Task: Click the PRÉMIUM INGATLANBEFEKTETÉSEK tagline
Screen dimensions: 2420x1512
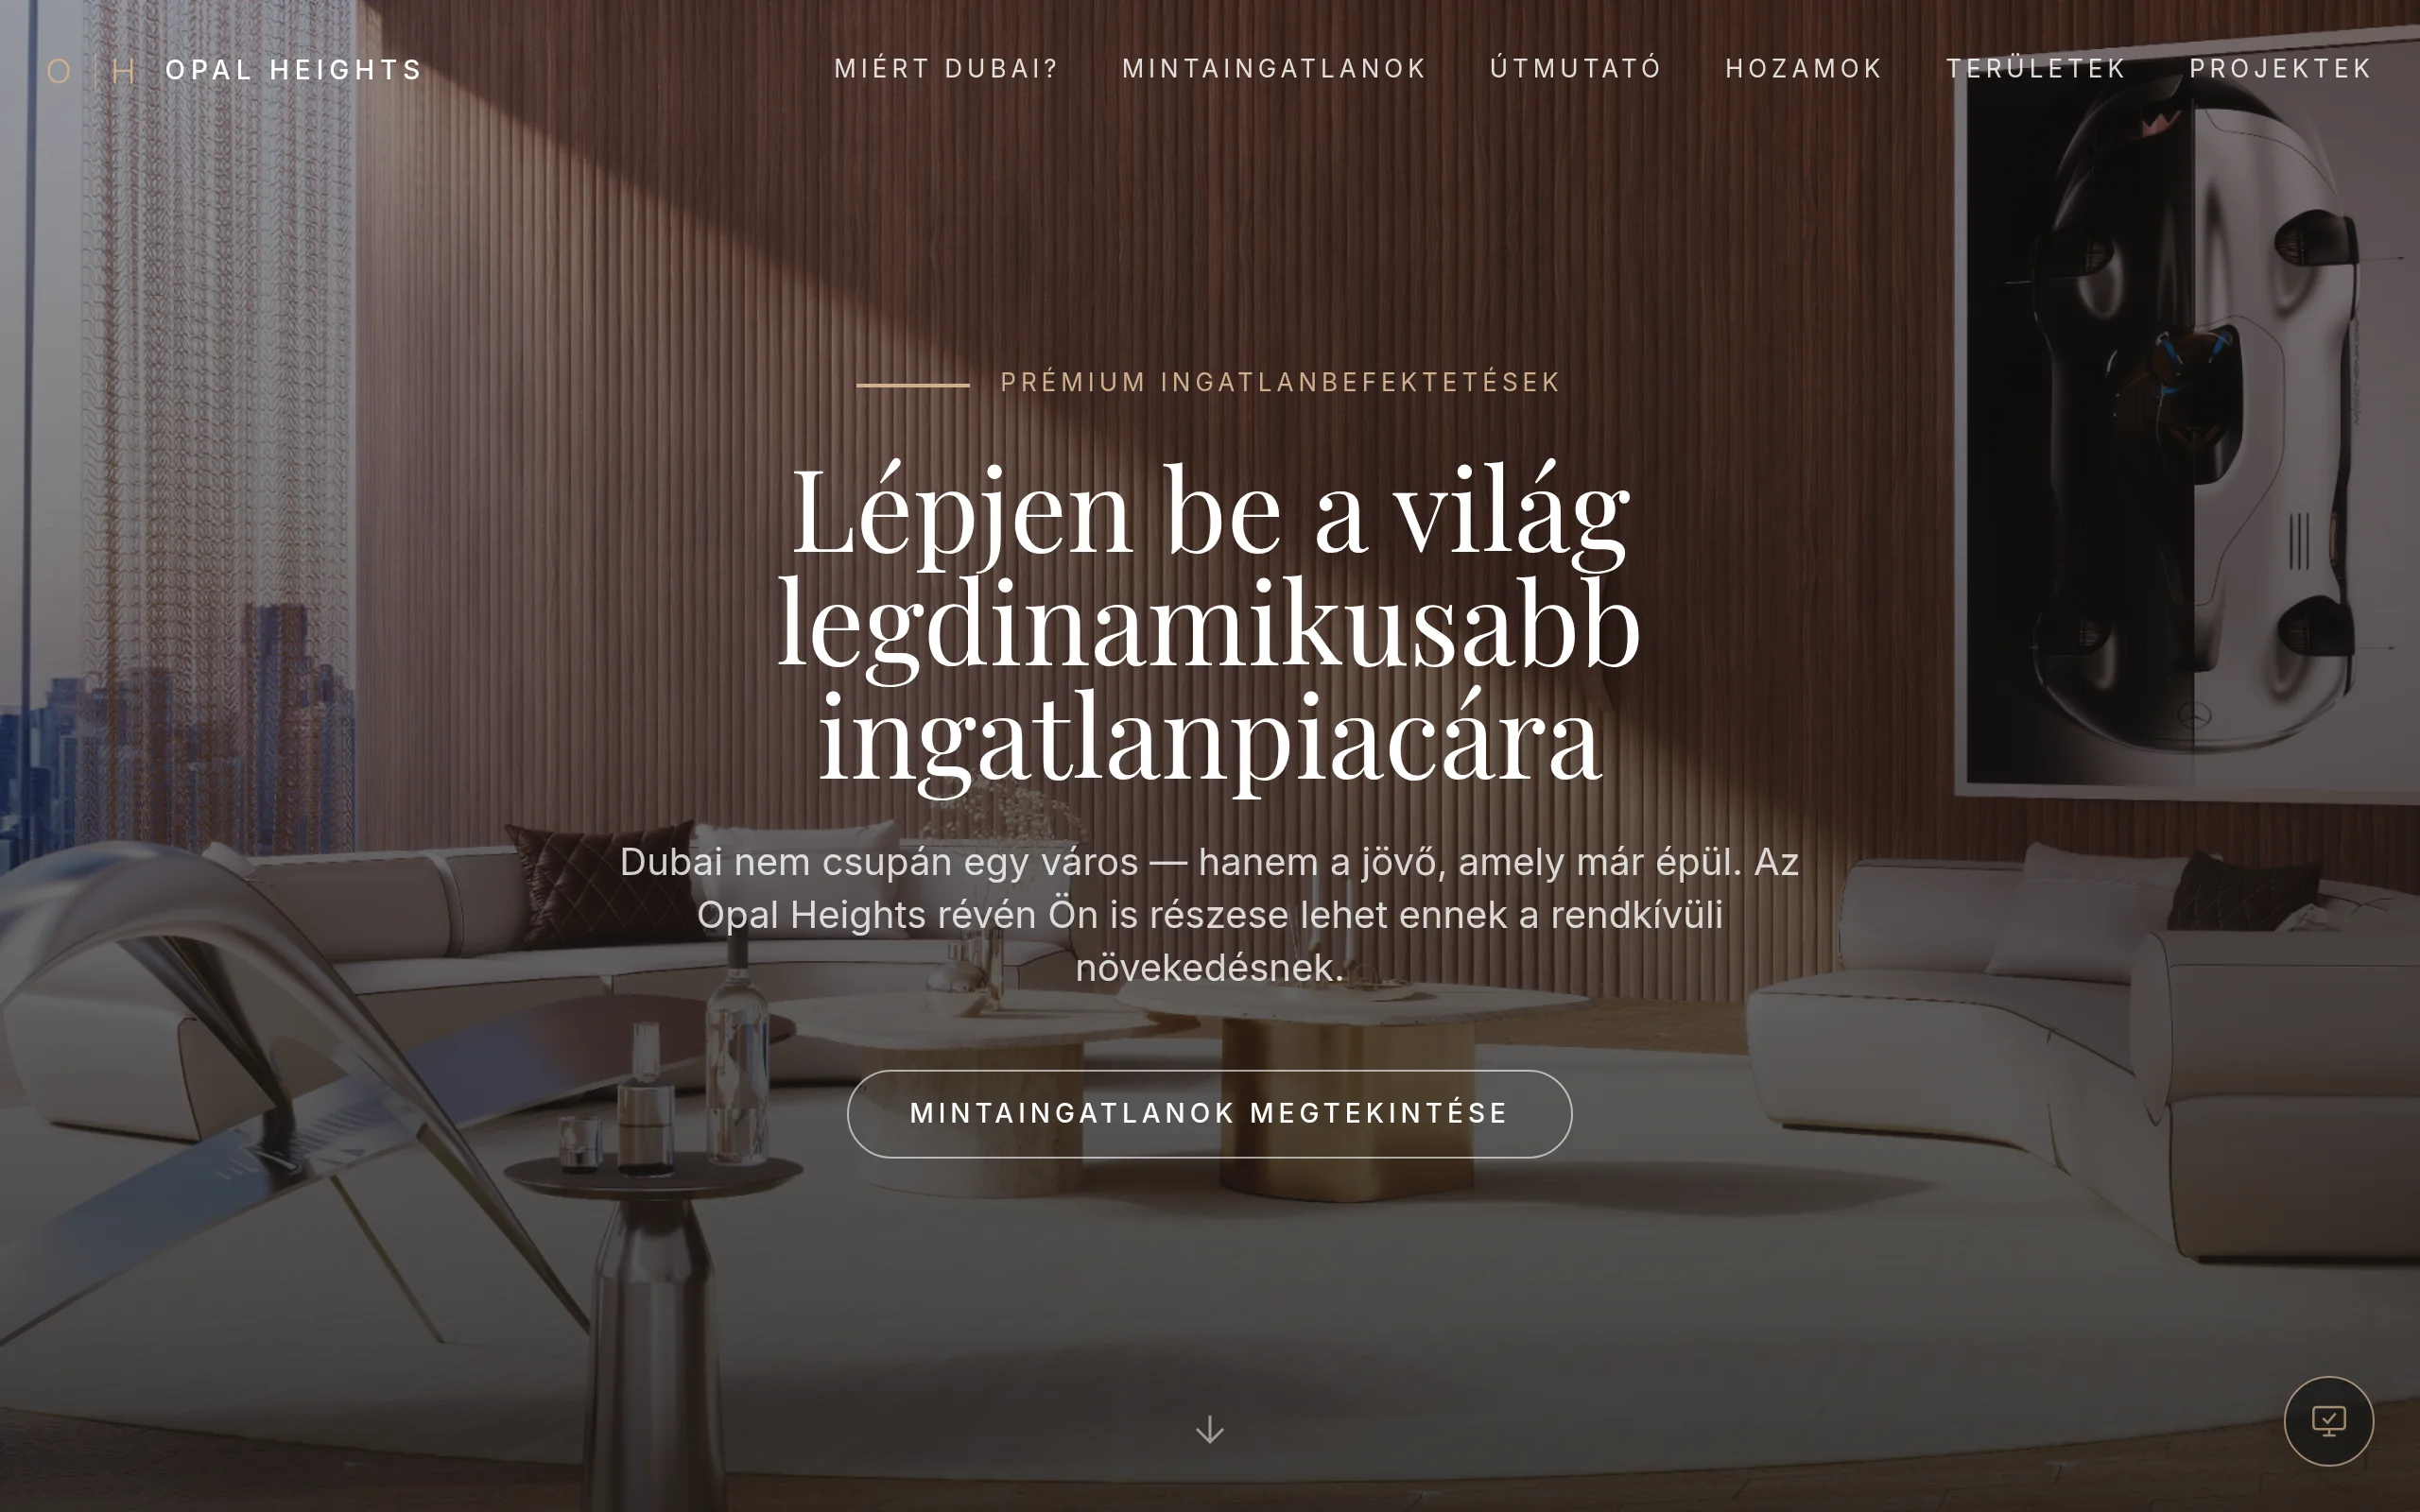Action: point(1280,383)
